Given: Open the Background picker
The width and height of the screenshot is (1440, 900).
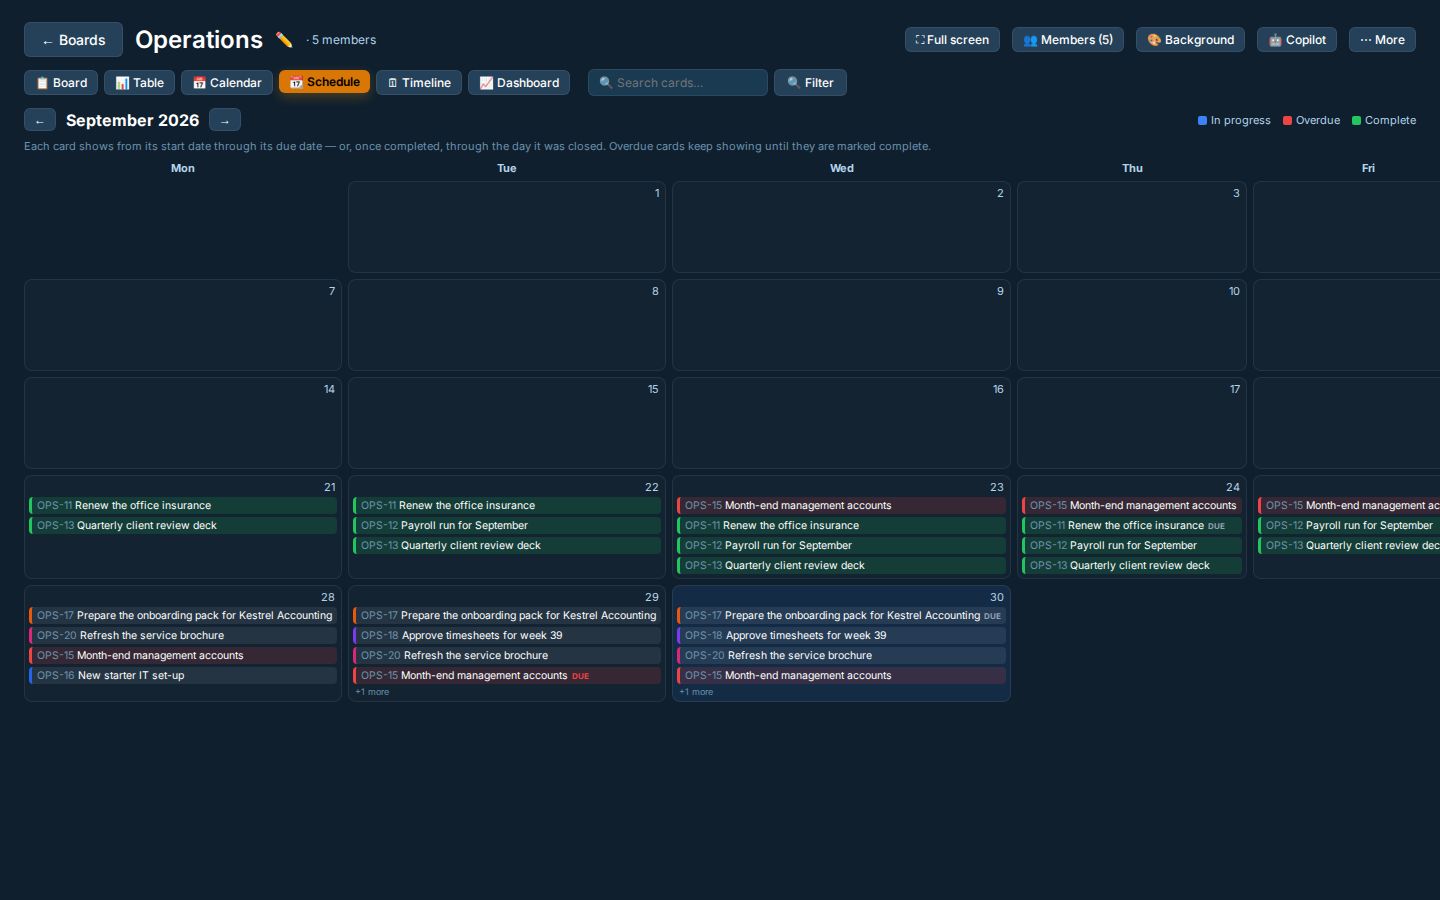Looking at the screenshot, I should tap(1190, 40).
